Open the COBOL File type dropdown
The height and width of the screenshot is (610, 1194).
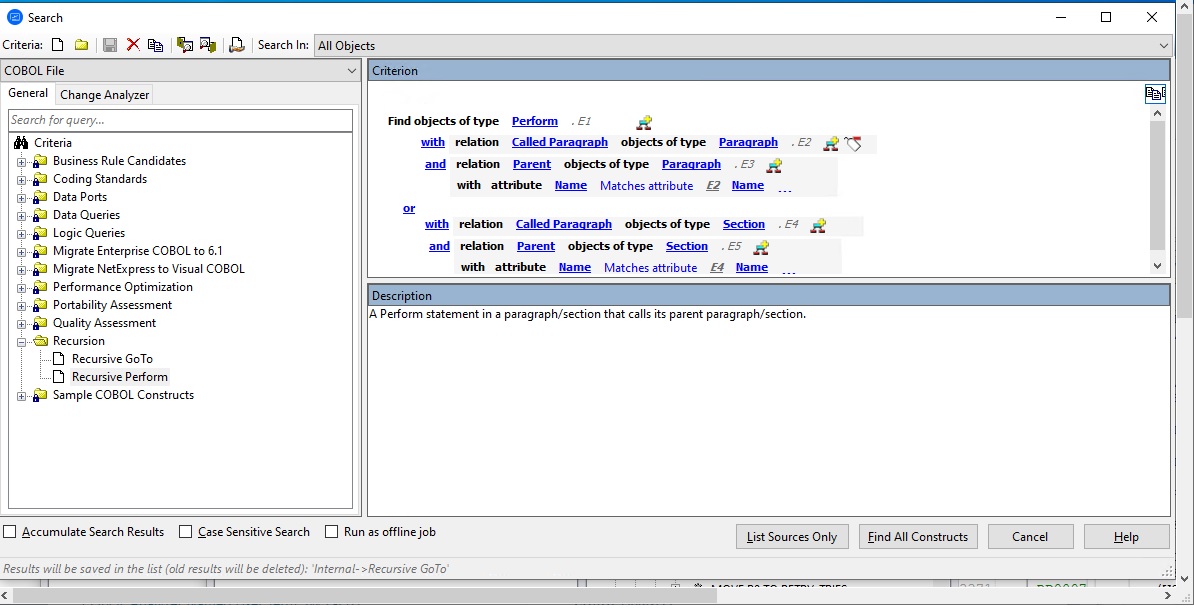tap(351, 71)
